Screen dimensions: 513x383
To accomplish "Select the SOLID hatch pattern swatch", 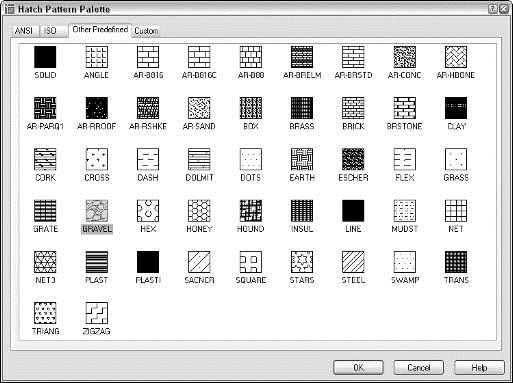I will (x=45, y=57).
